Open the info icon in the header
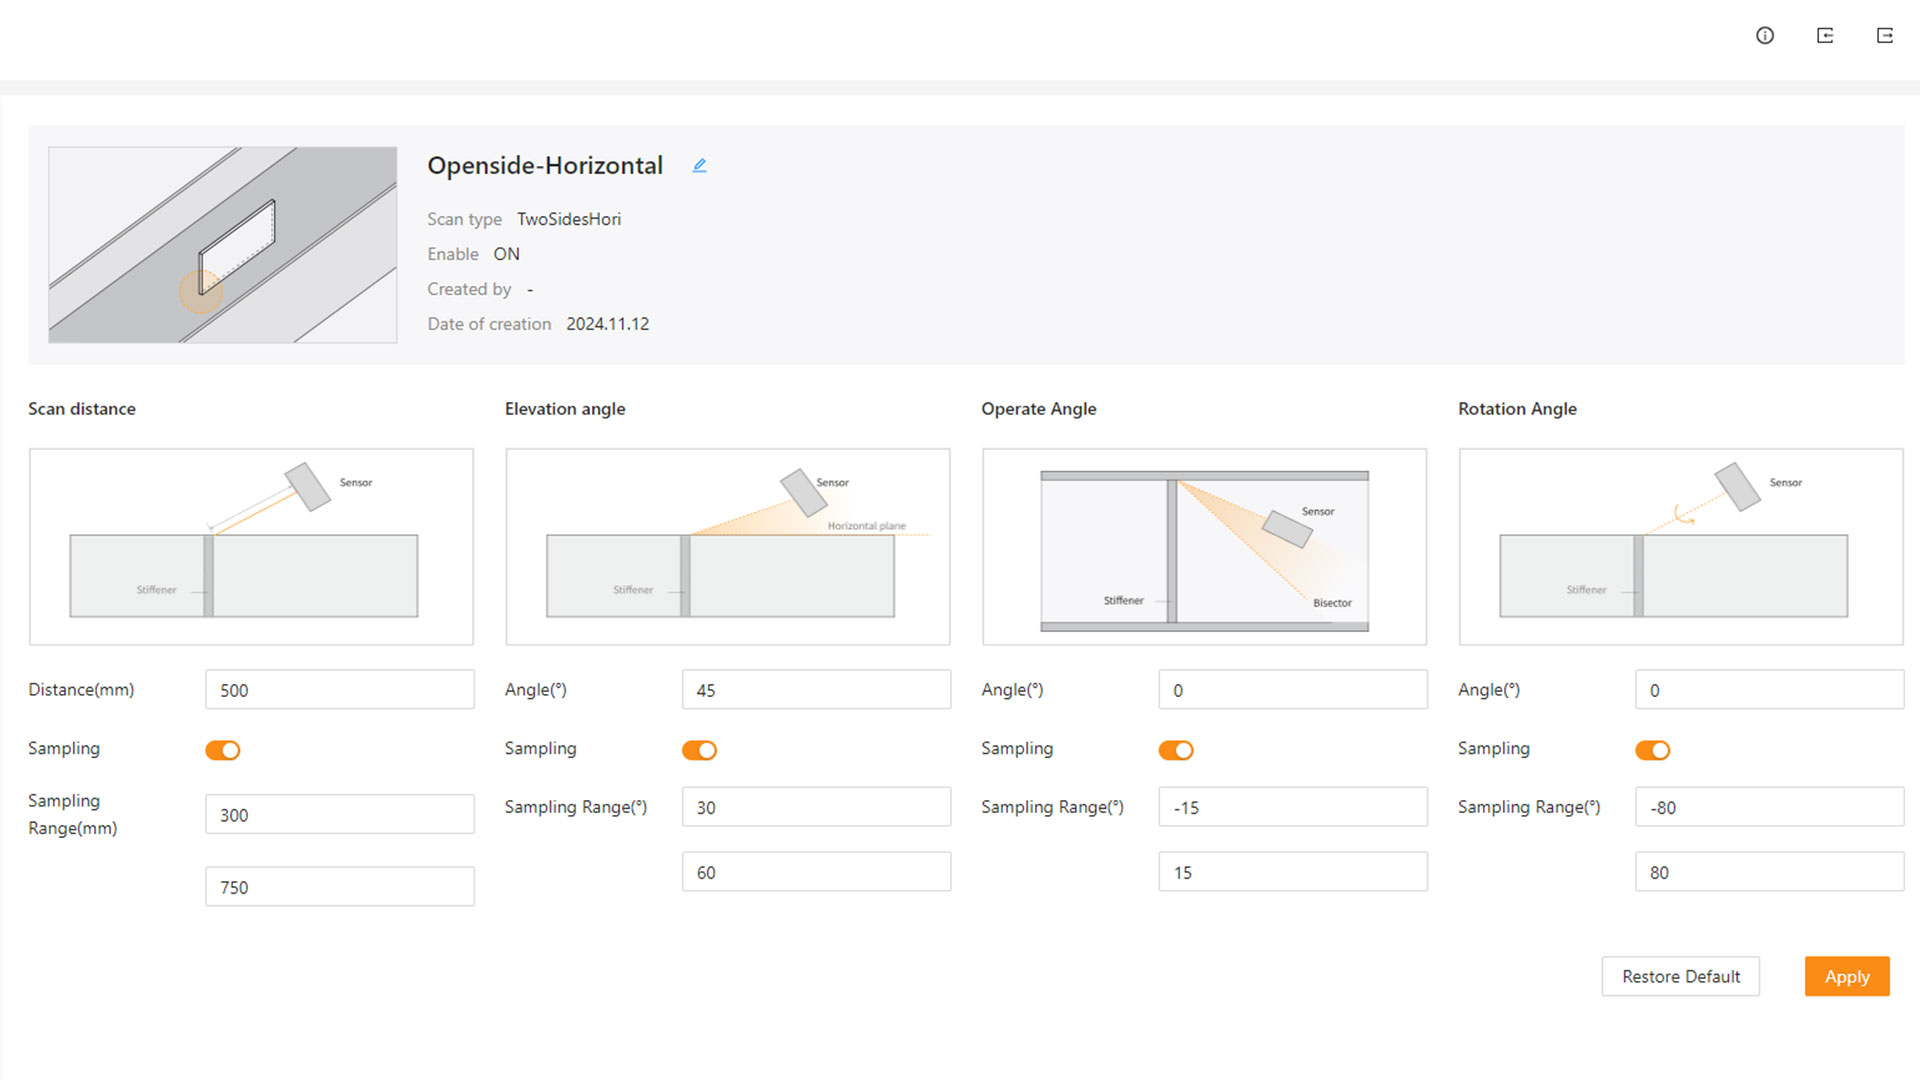This screenshot has height=1080, width=1920. tap(1765, 36)
